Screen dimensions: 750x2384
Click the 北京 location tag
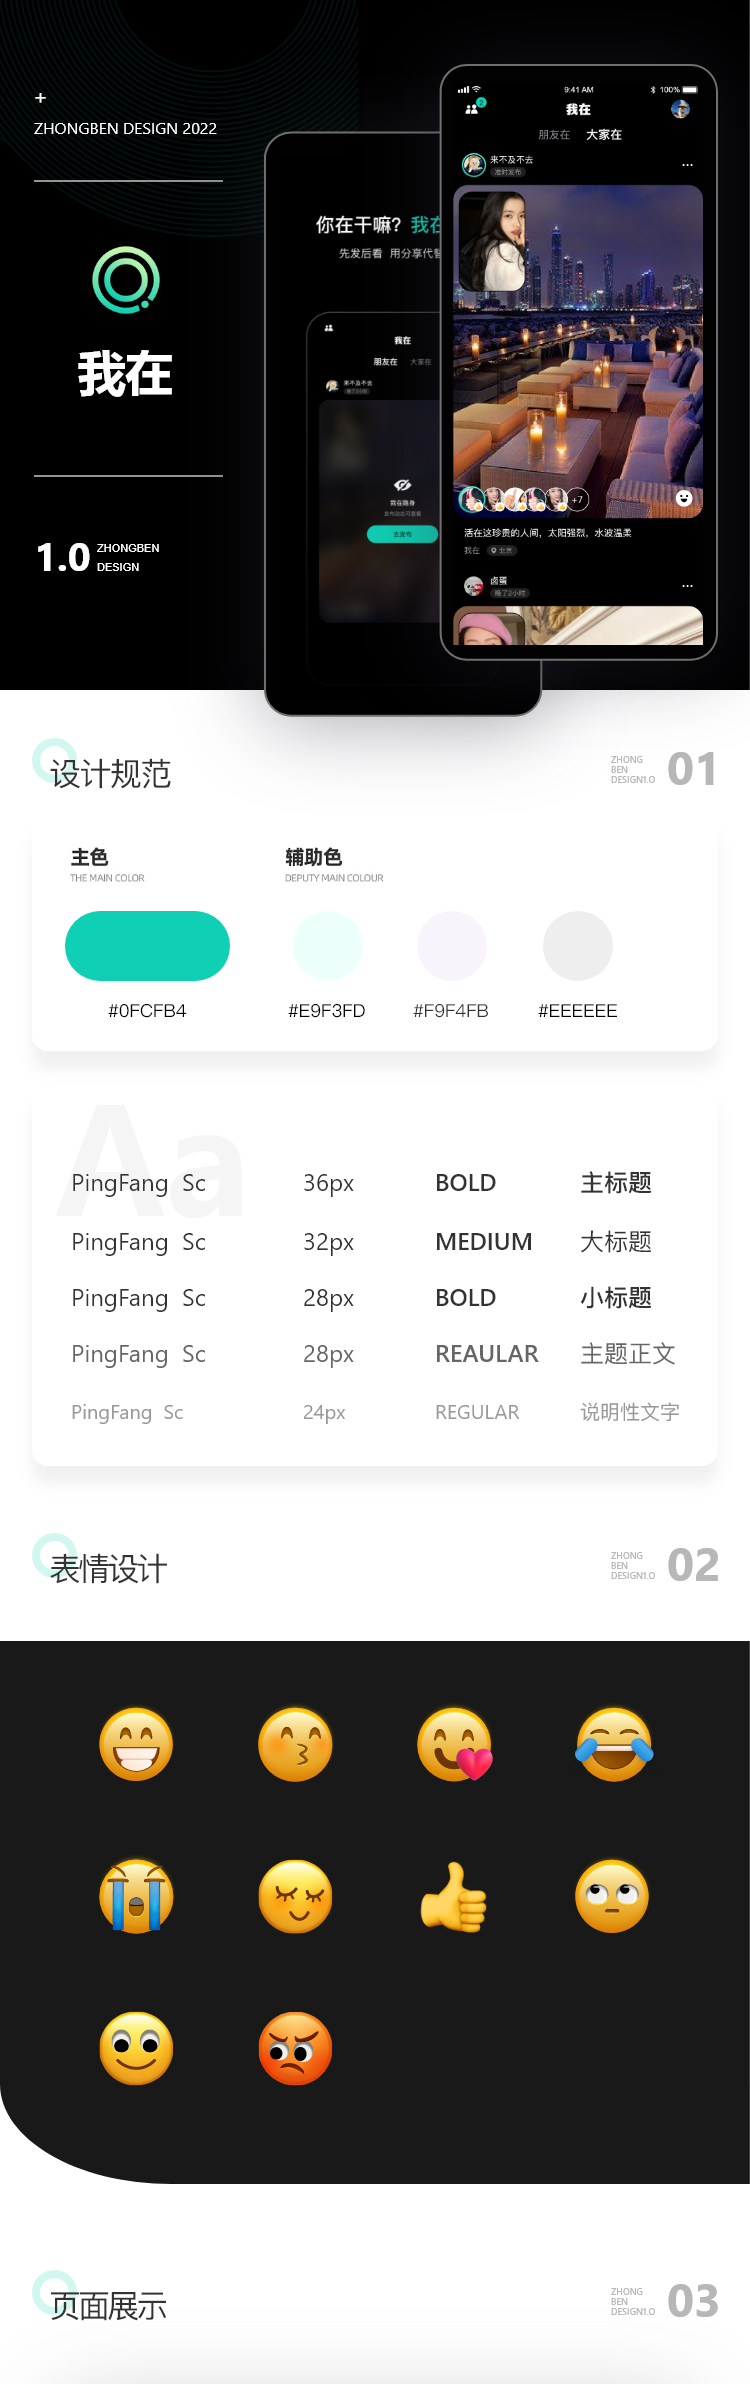[502, 551]
